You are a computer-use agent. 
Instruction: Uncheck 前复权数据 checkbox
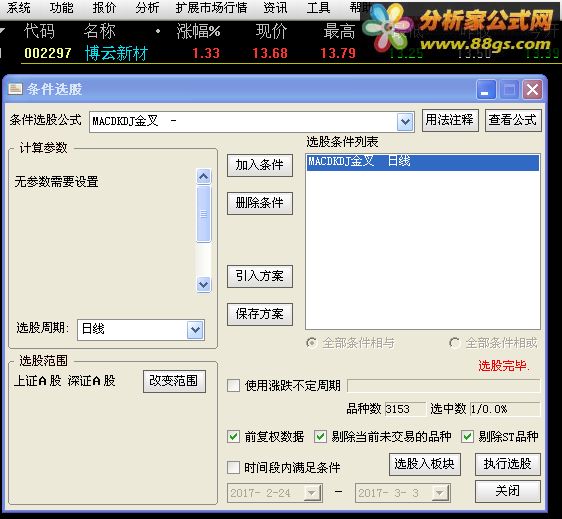pyautogui.click(x=233, y=437)
